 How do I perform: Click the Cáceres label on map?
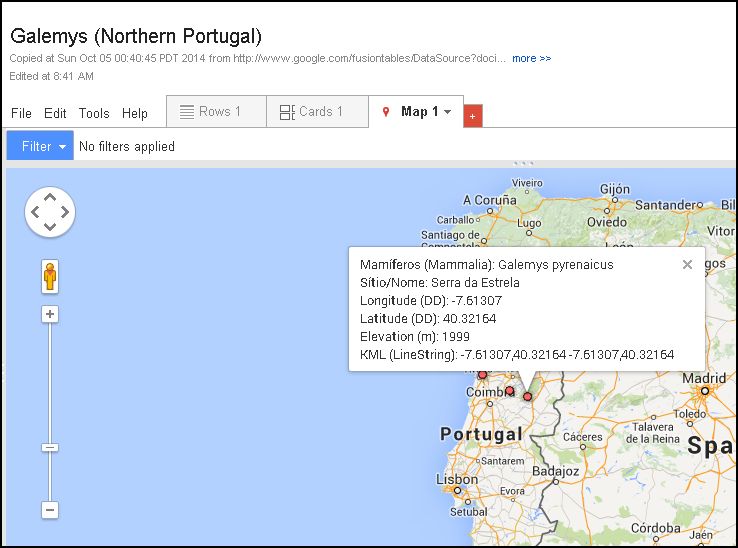583,437
